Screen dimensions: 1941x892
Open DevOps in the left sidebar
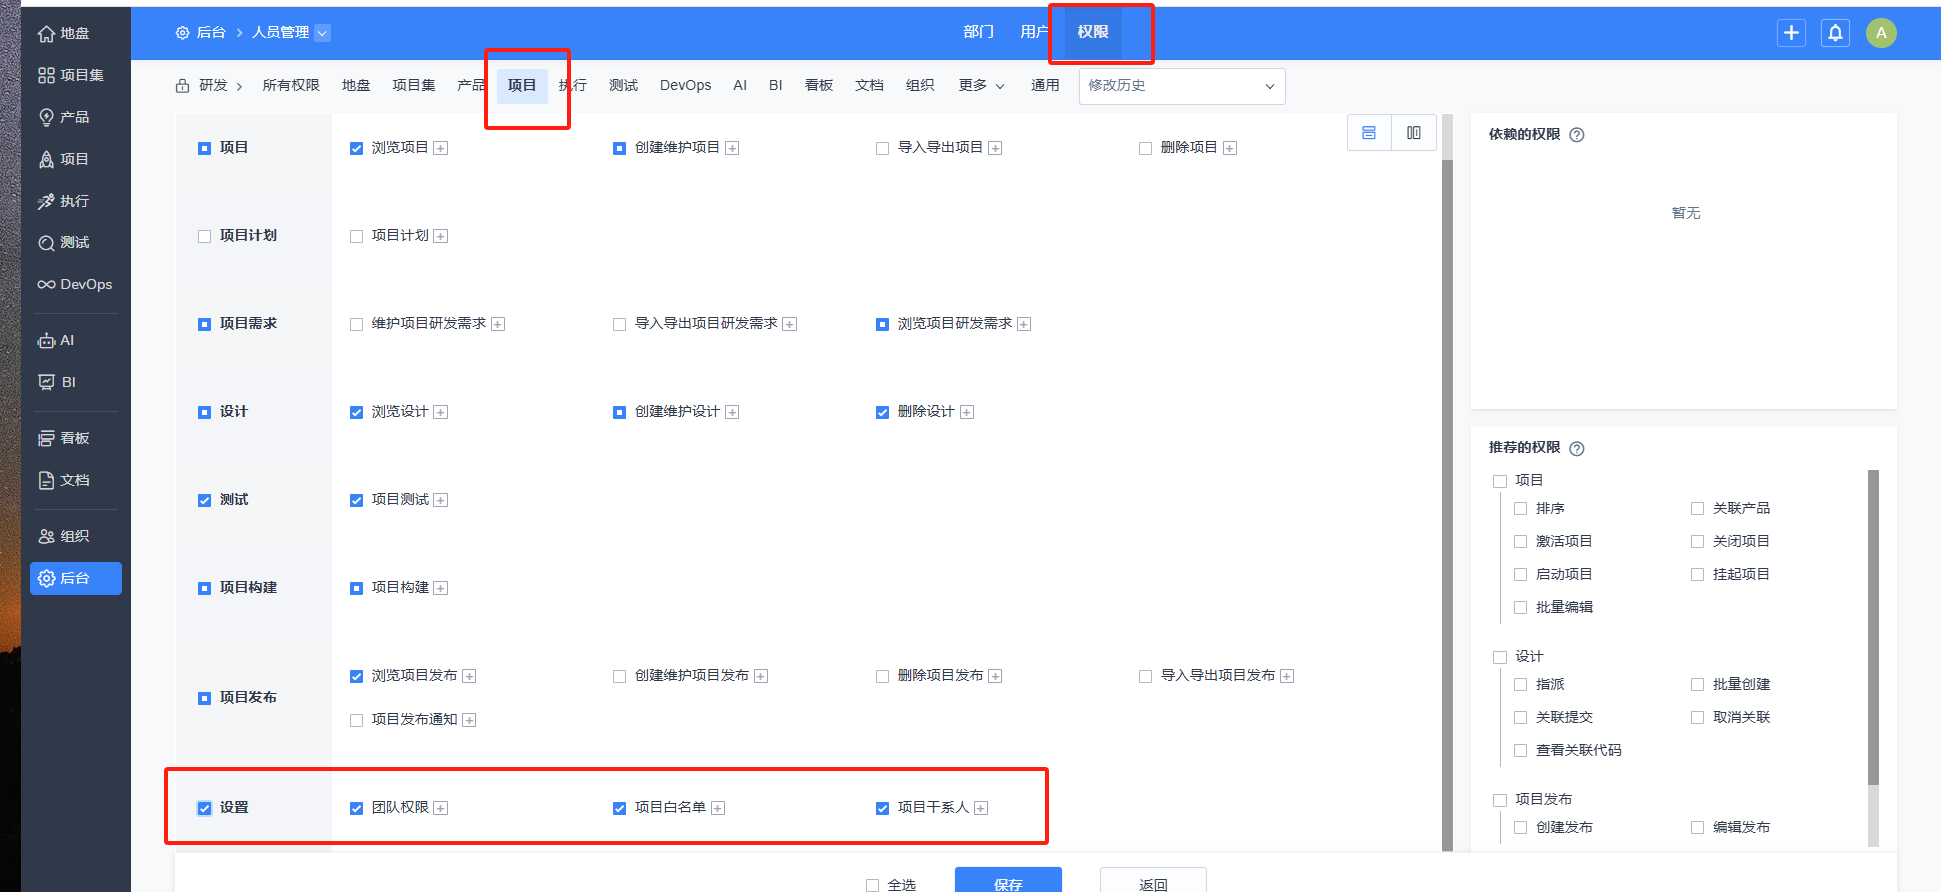click(x=75, y=285)
